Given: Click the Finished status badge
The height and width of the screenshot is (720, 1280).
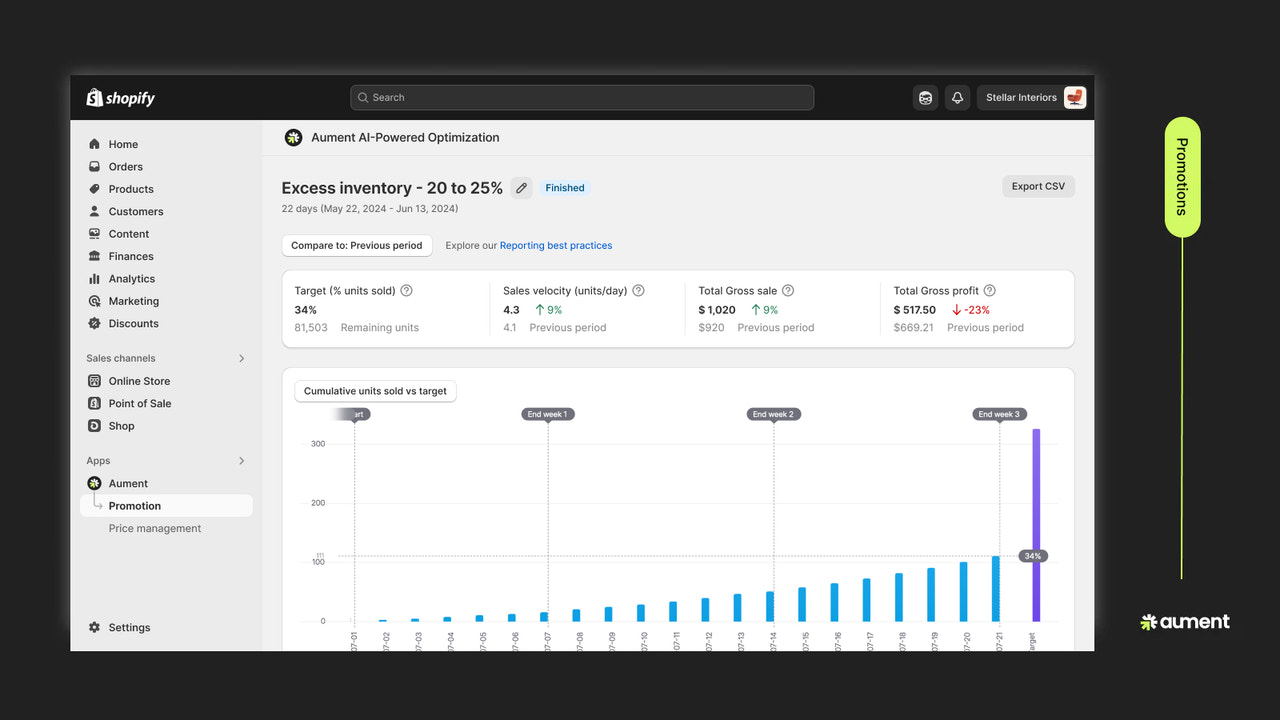Looking at the screenshot, I should [x=564, y=187].
